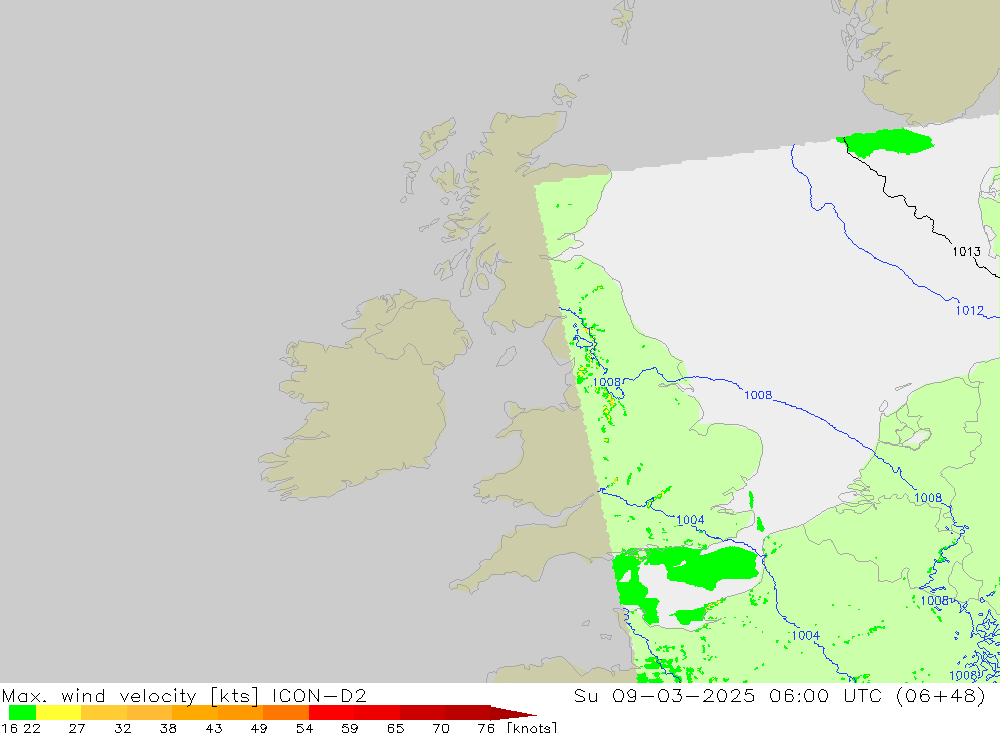The image size is (1000, 733).
Task: Click the '1008' isobar label over northern England
Action: pyautogui.click(x=607, y=382)
